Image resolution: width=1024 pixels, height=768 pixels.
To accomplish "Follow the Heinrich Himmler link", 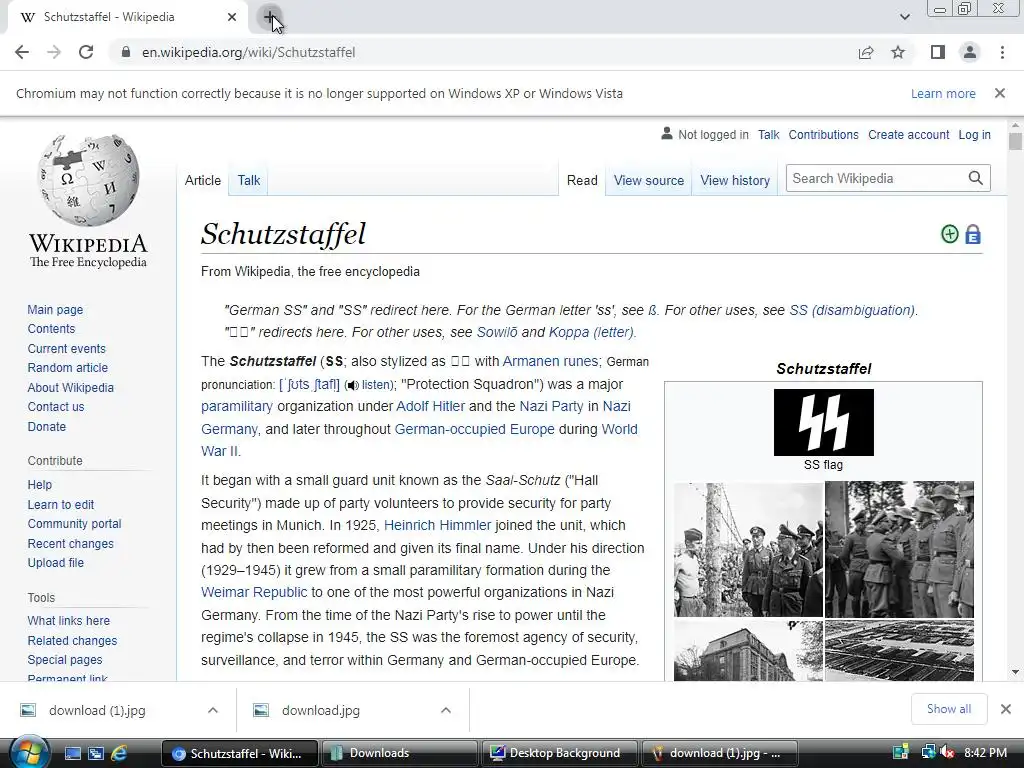I will (437, 525).
